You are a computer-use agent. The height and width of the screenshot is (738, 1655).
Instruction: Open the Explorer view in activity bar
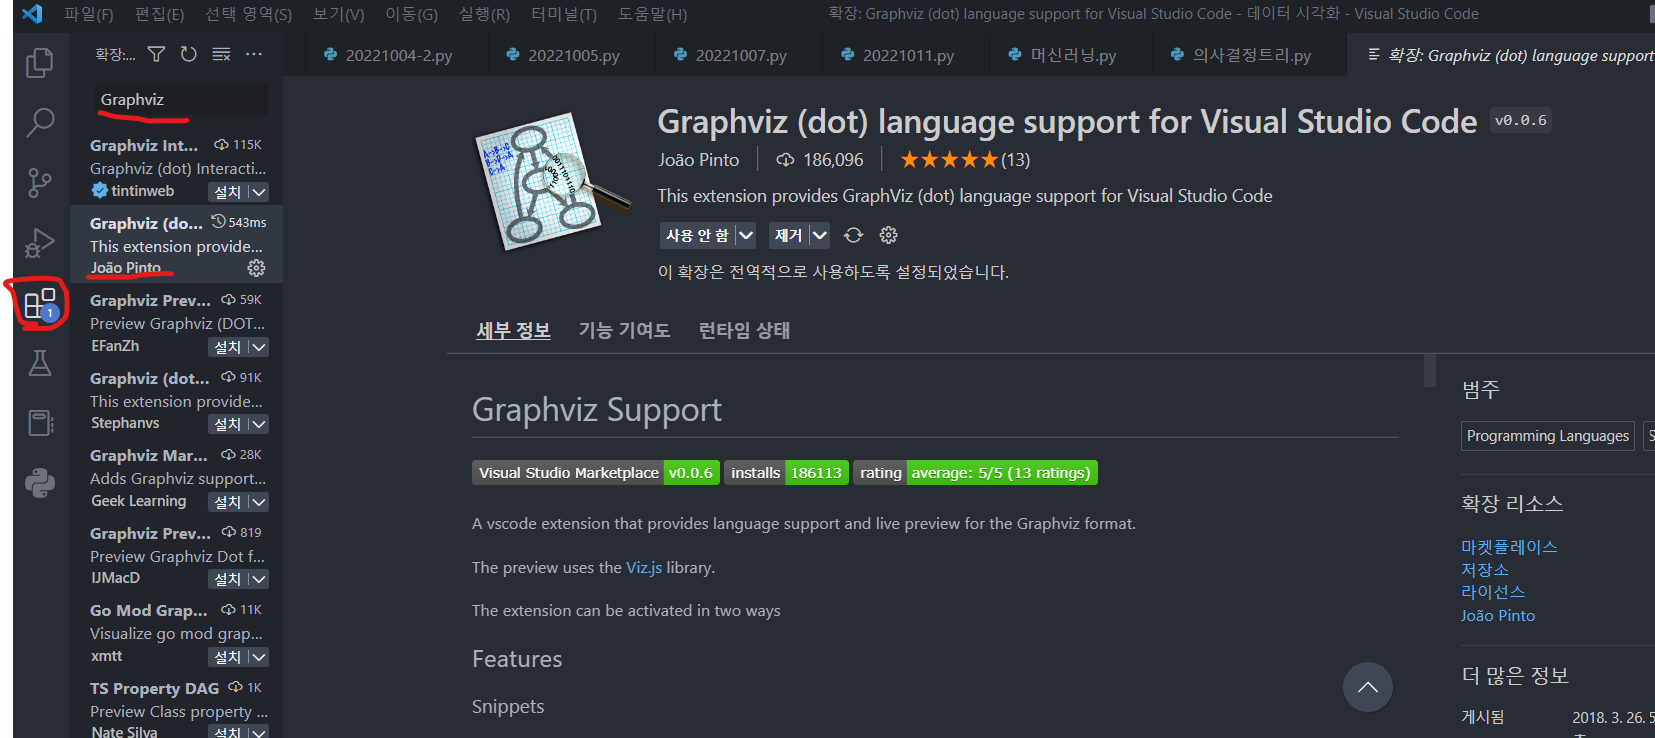(x=39, y=63)
